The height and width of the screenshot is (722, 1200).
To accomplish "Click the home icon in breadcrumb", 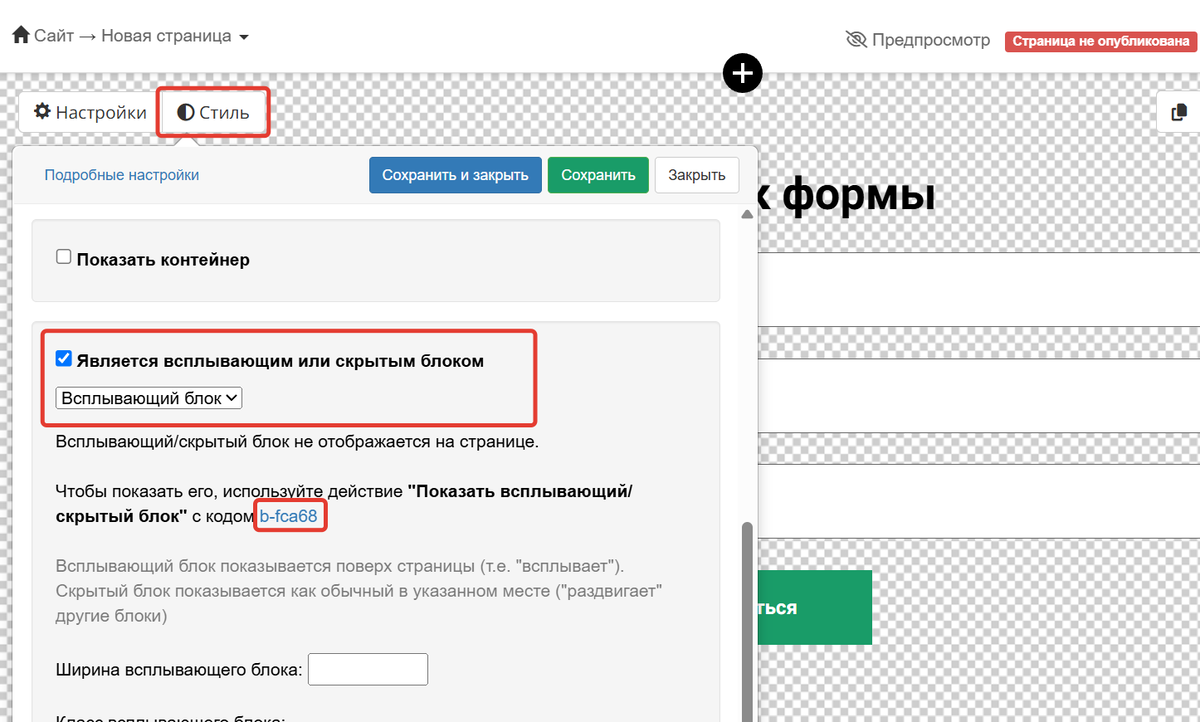I will point(20,35).
